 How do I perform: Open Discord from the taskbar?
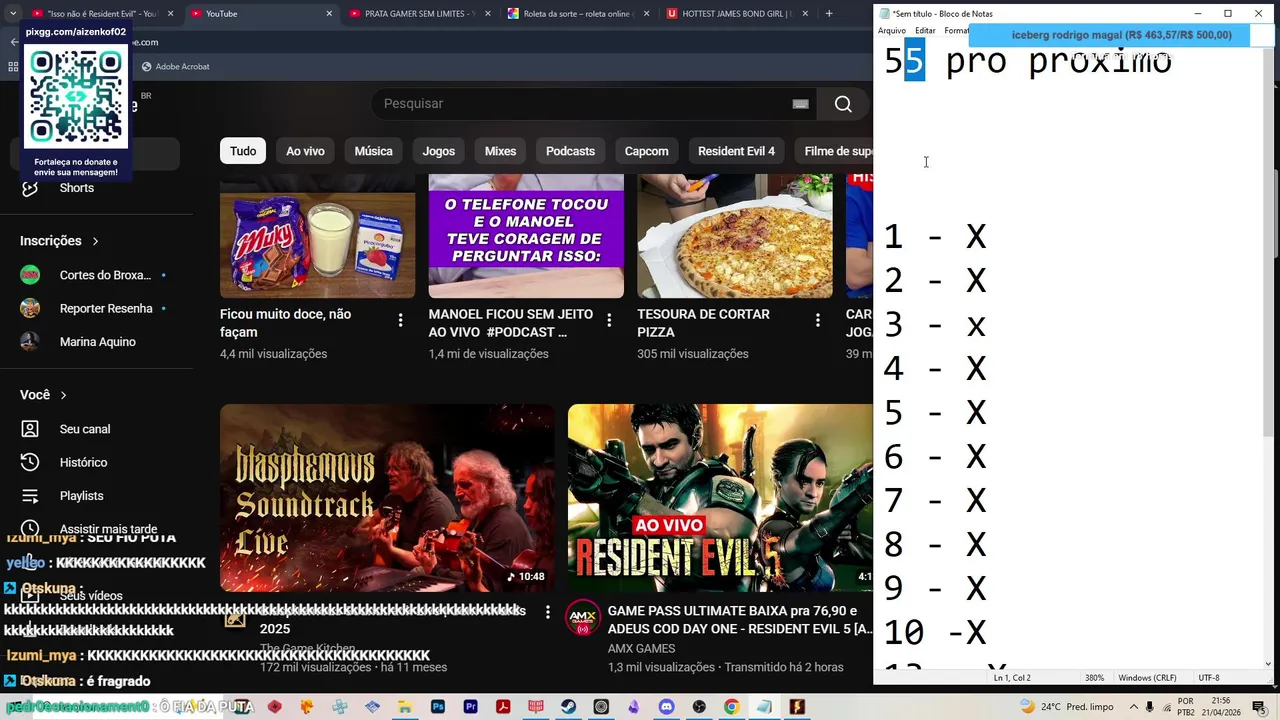[667, 706]
